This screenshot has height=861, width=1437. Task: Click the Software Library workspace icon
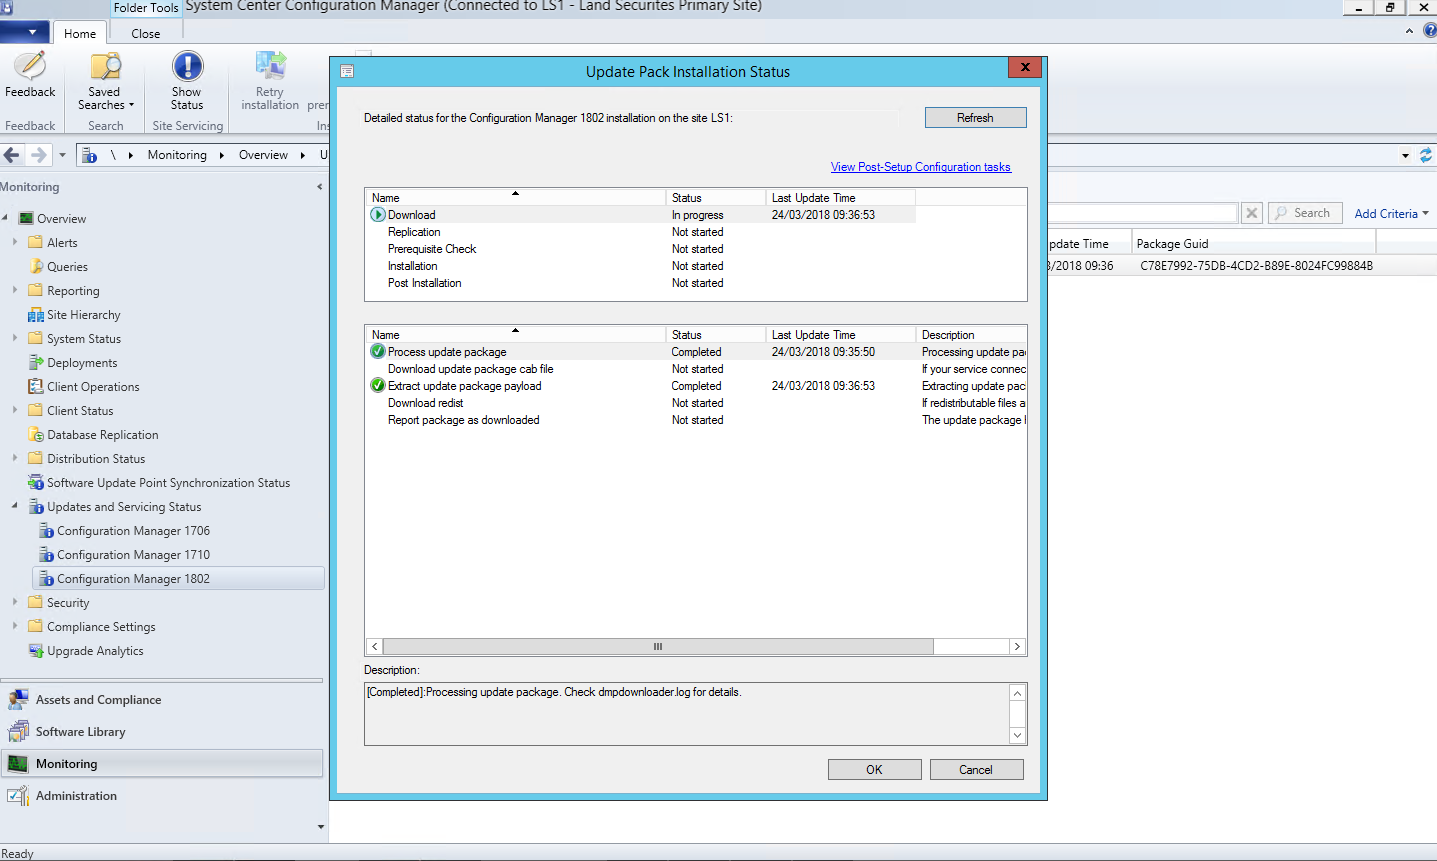coord(18,732)
